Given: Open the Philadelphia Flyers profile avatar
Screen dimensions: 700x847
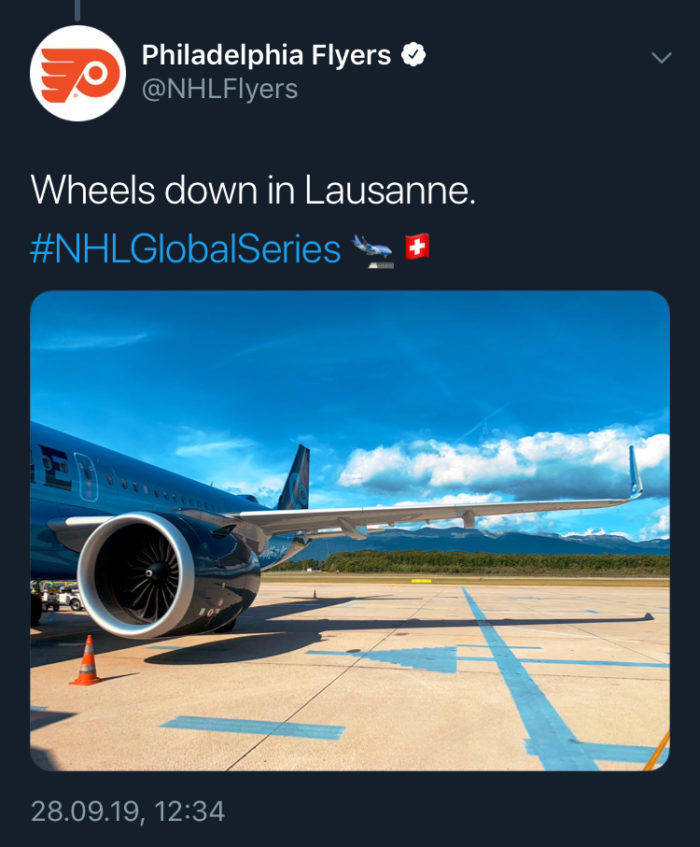Looking at the screenshot, I should (78, 73).
